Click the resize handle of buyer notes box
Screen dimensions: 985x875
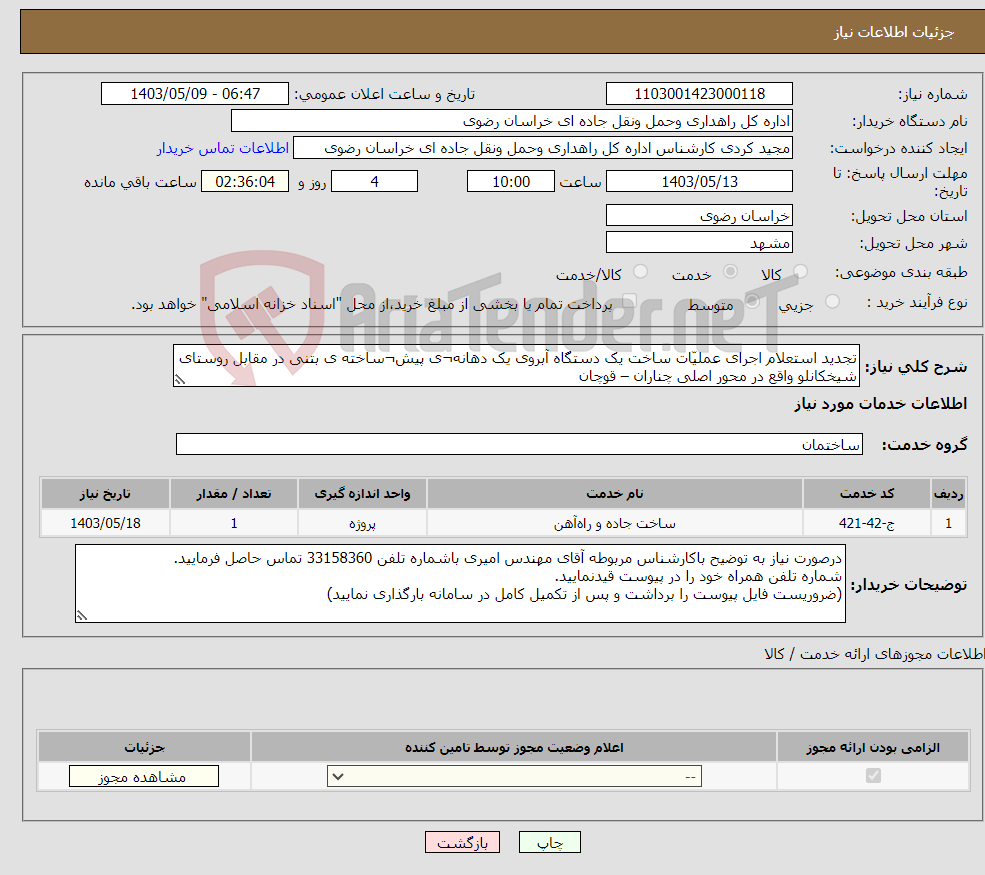[x=82, y=616]
